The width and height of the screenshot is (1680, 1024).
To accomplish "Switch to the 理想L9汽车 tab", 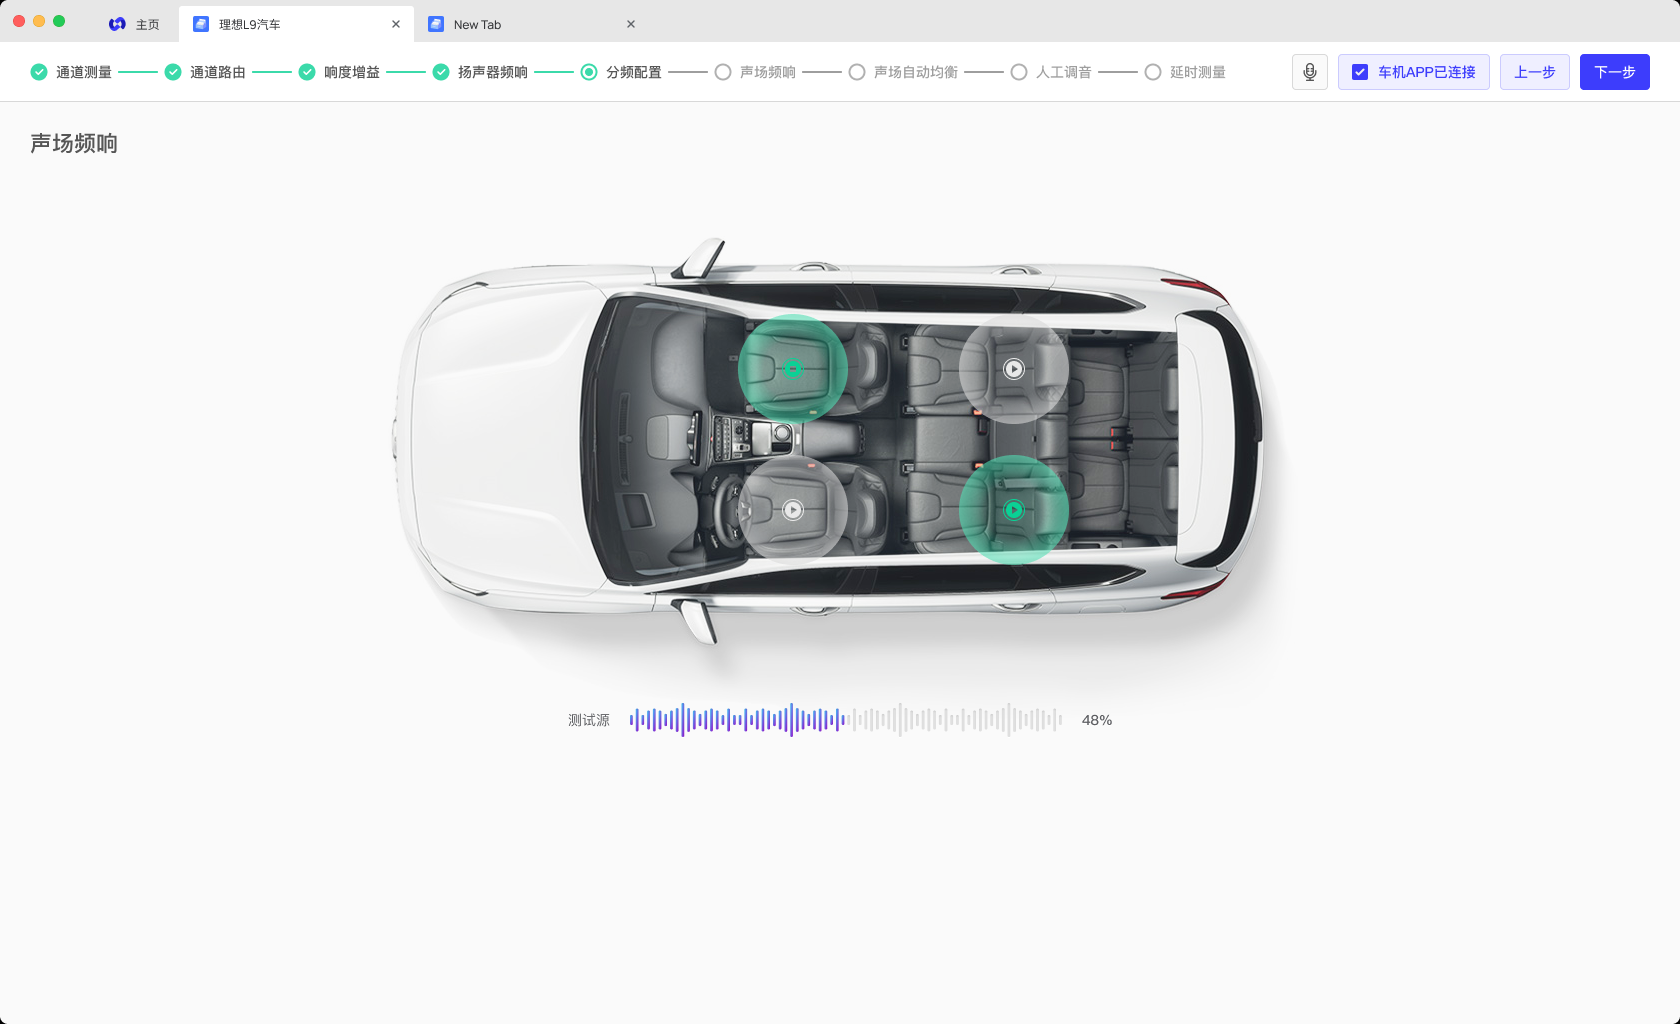I will [x=296, y=24].
